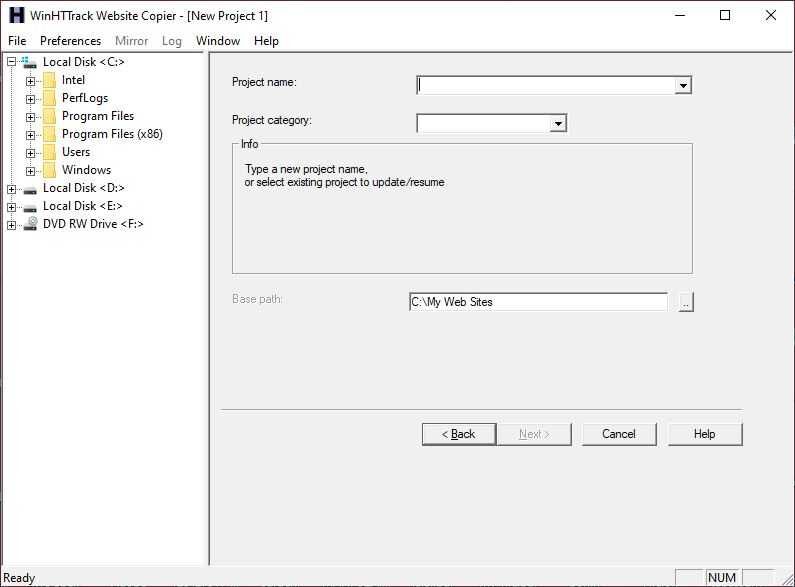Open the Help menu
The image size is (795, 587).
tap(266, 41)
